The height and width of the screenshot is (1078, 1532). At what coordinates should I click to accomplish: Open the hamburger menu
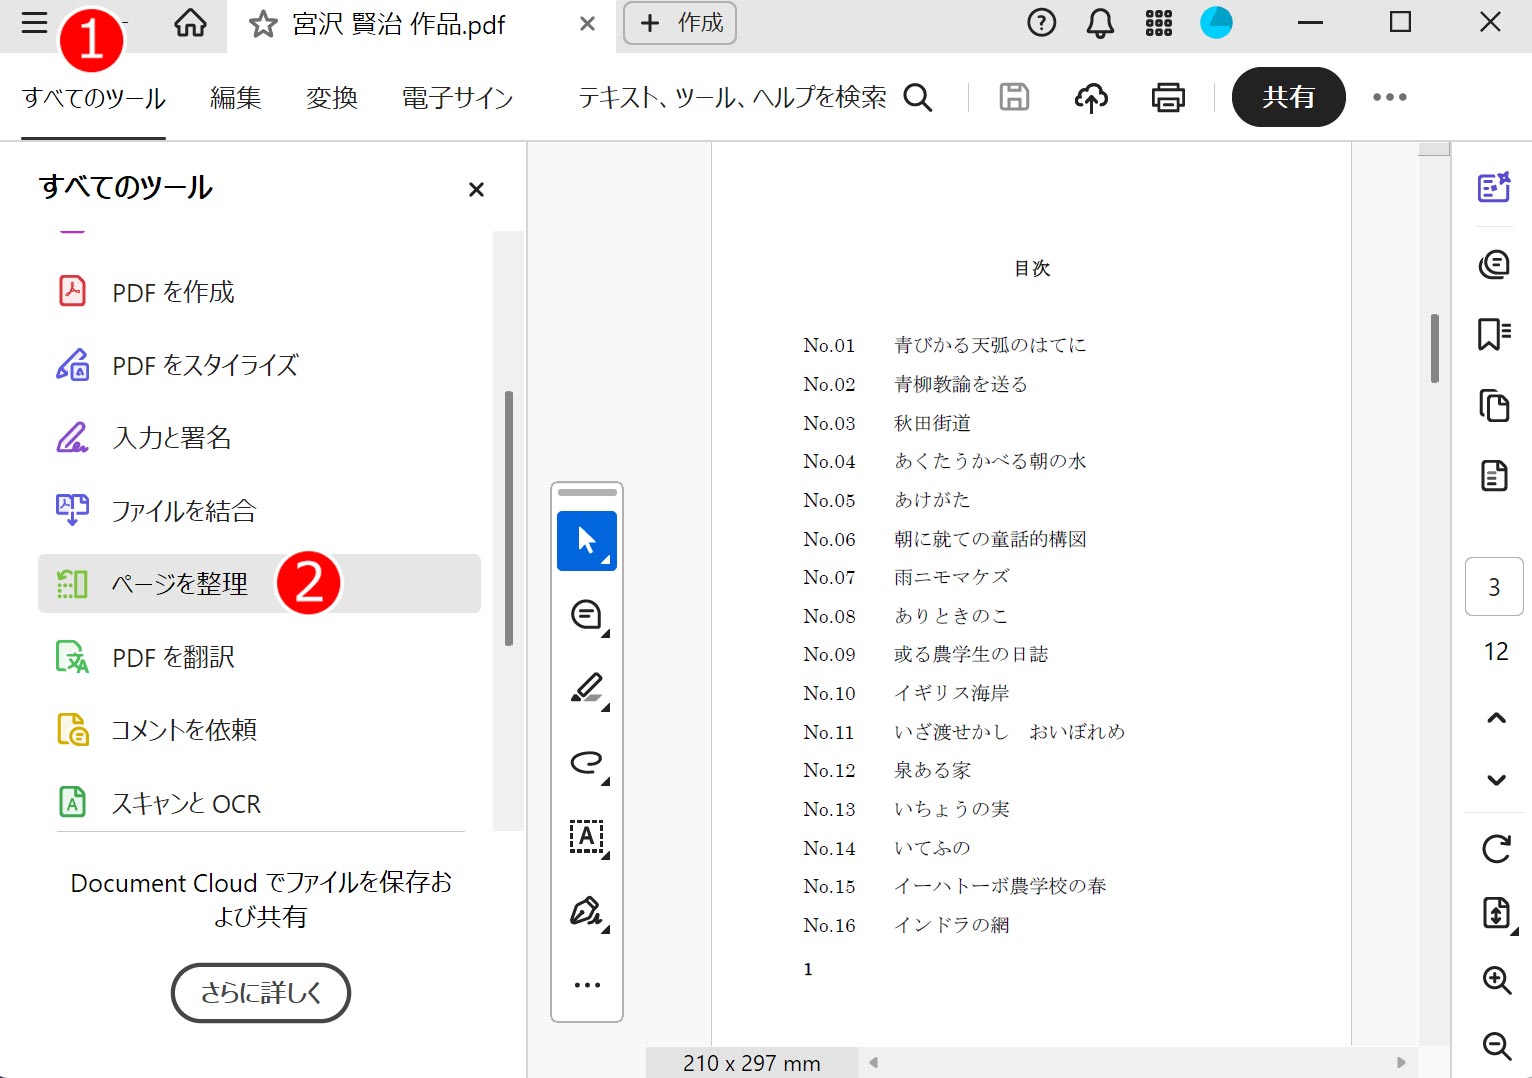(x=33, y=23)
